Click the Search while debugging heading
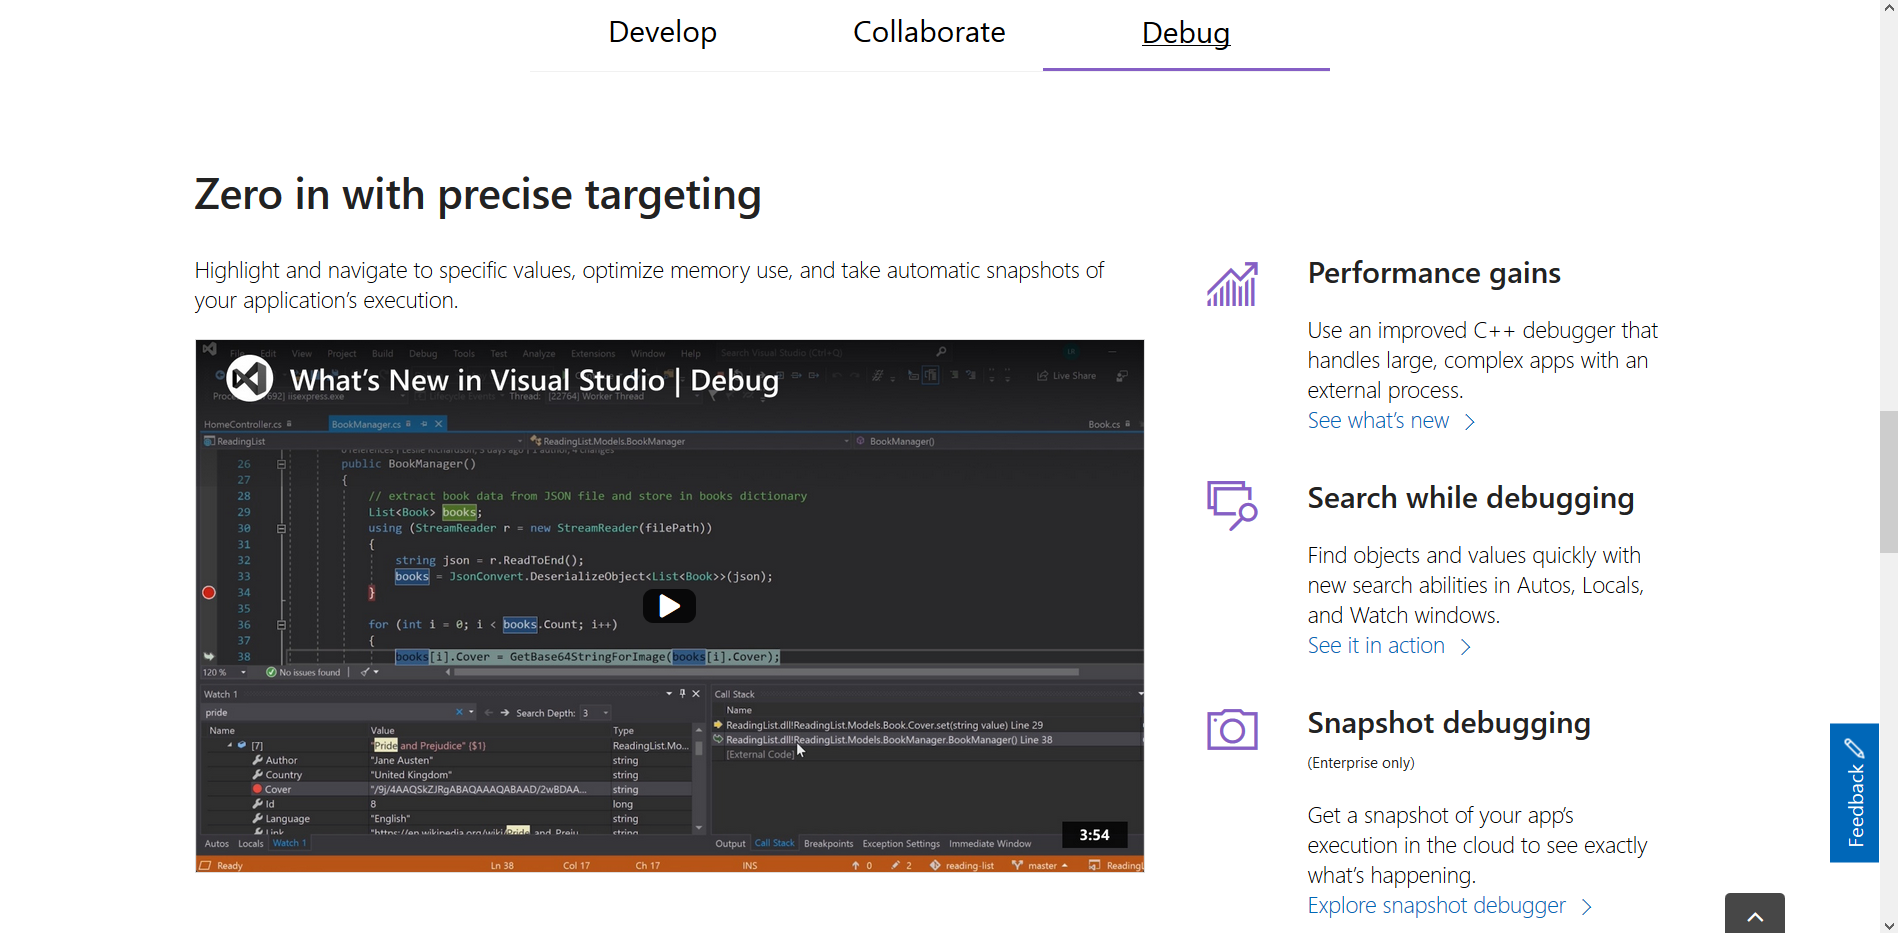Viewport: 1898px width, 933px height. click(1471, 498)
